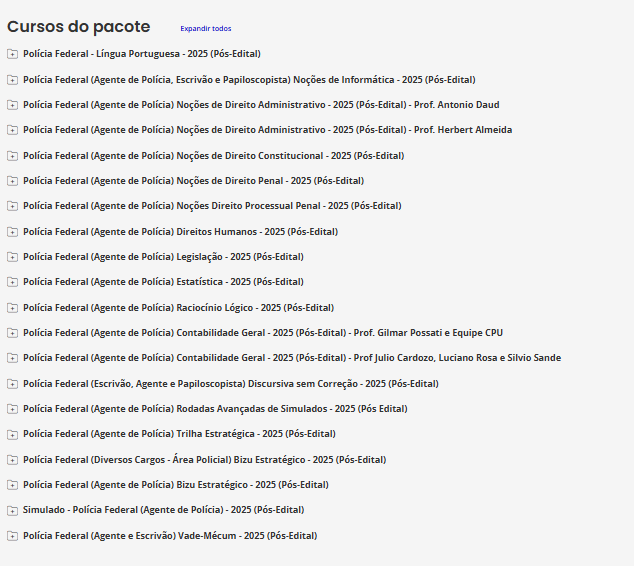Viewport: 634px width, 566px height.
Task: Expand Discursiva sem Correção plus icon
Action: [x=13, y=384]
